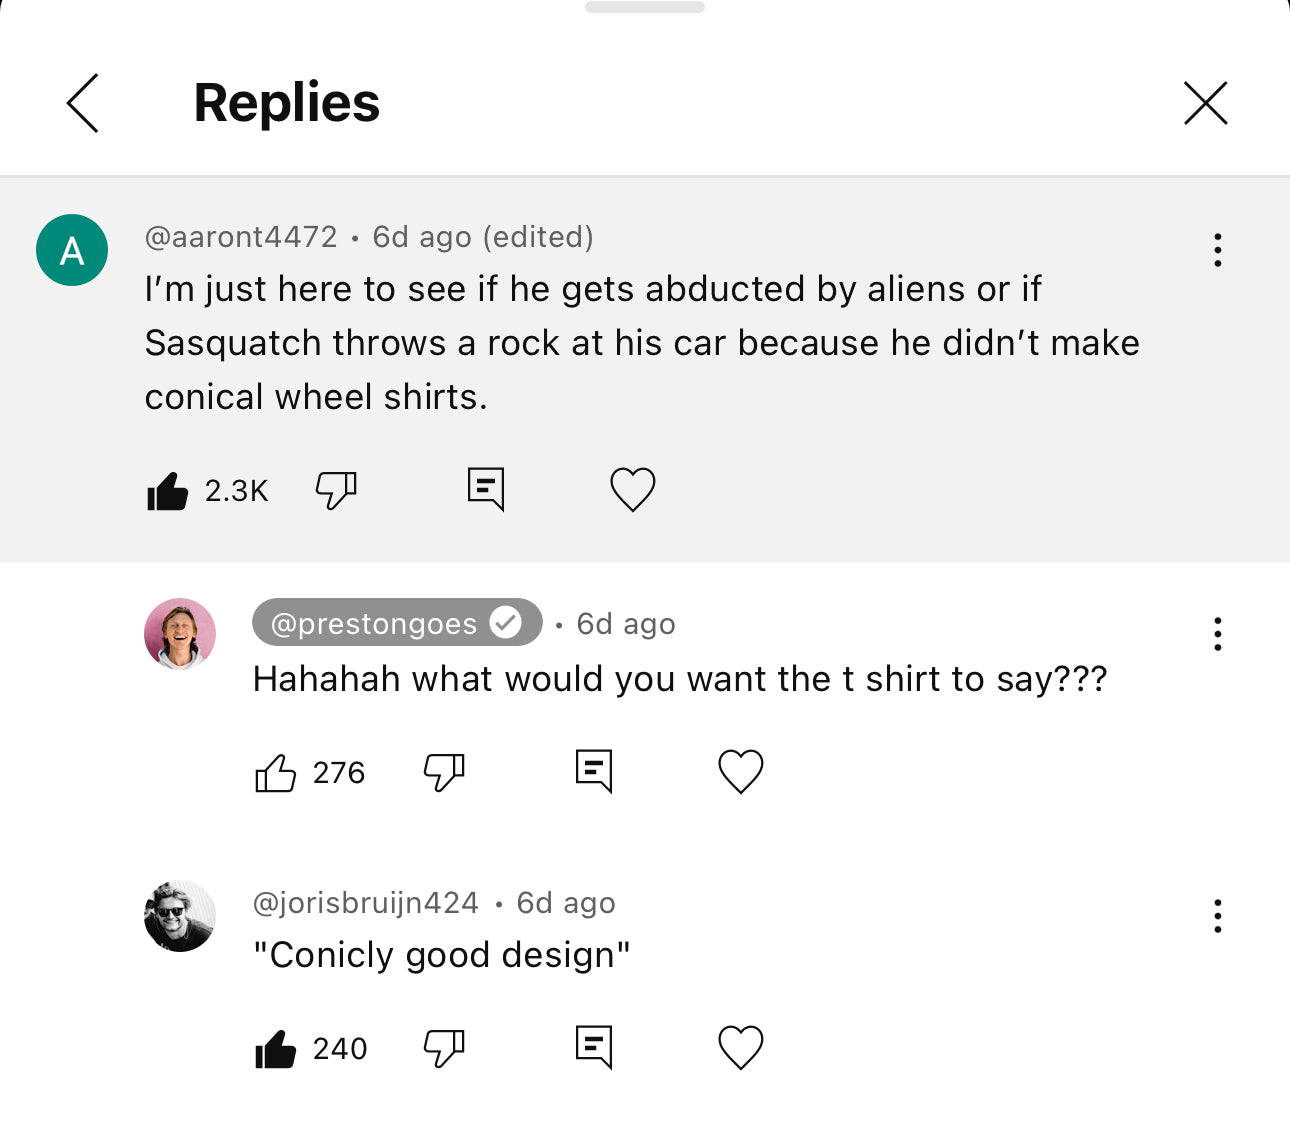Open options menu for prestongoes' reply

(1217, 634)
